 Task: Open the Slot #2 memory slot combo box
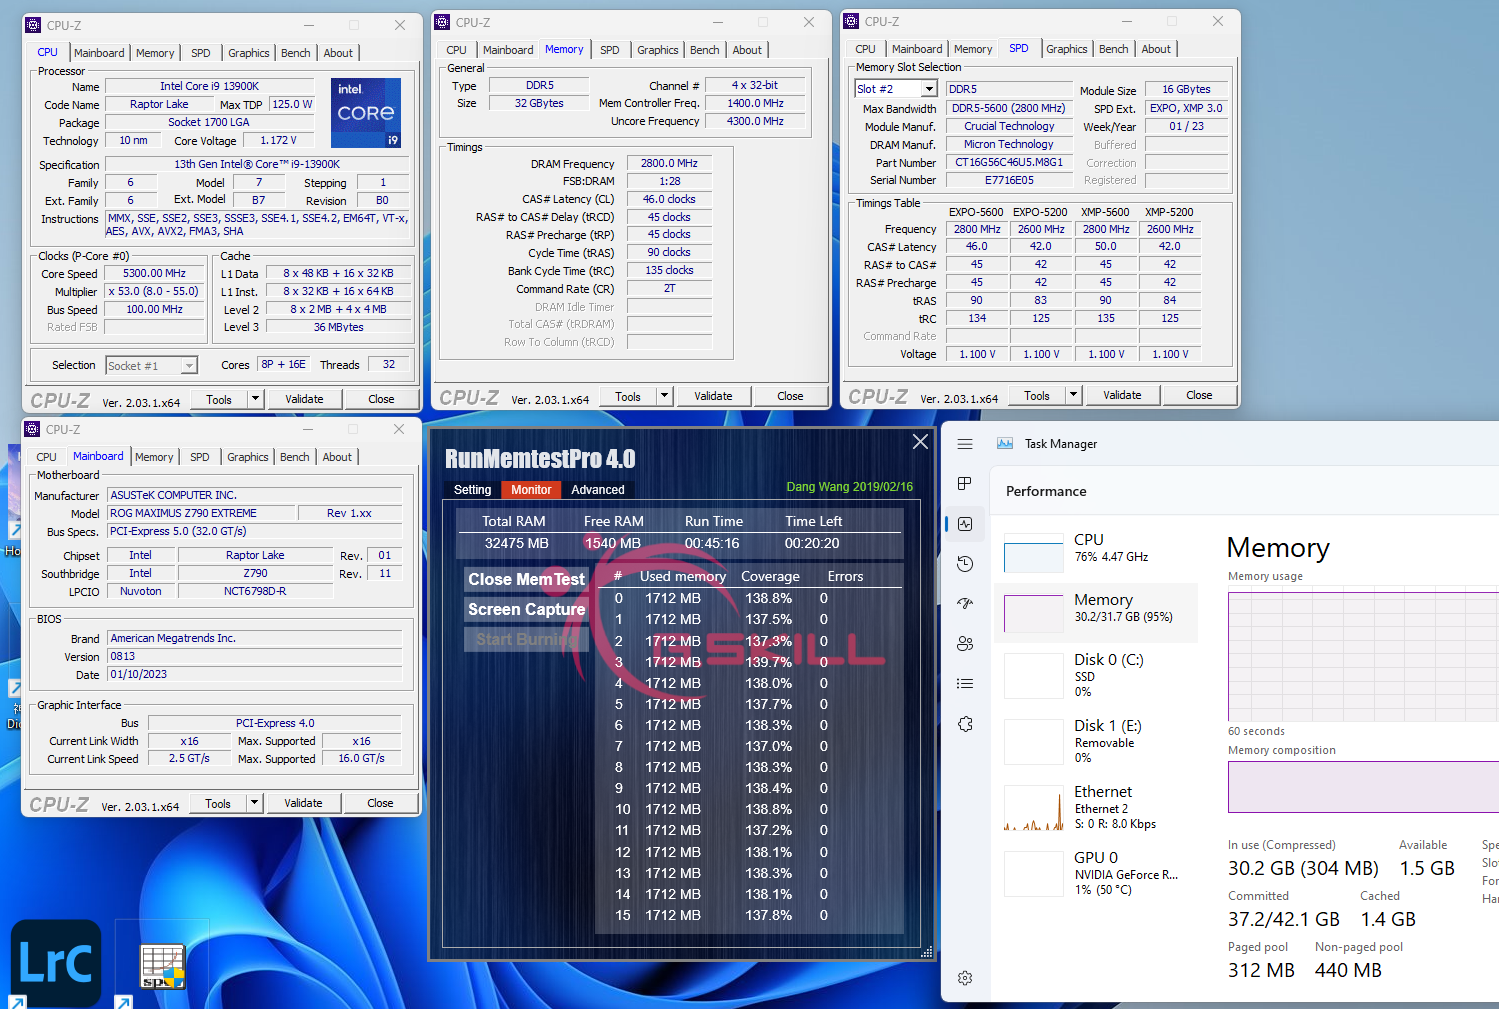pos(894,89)
